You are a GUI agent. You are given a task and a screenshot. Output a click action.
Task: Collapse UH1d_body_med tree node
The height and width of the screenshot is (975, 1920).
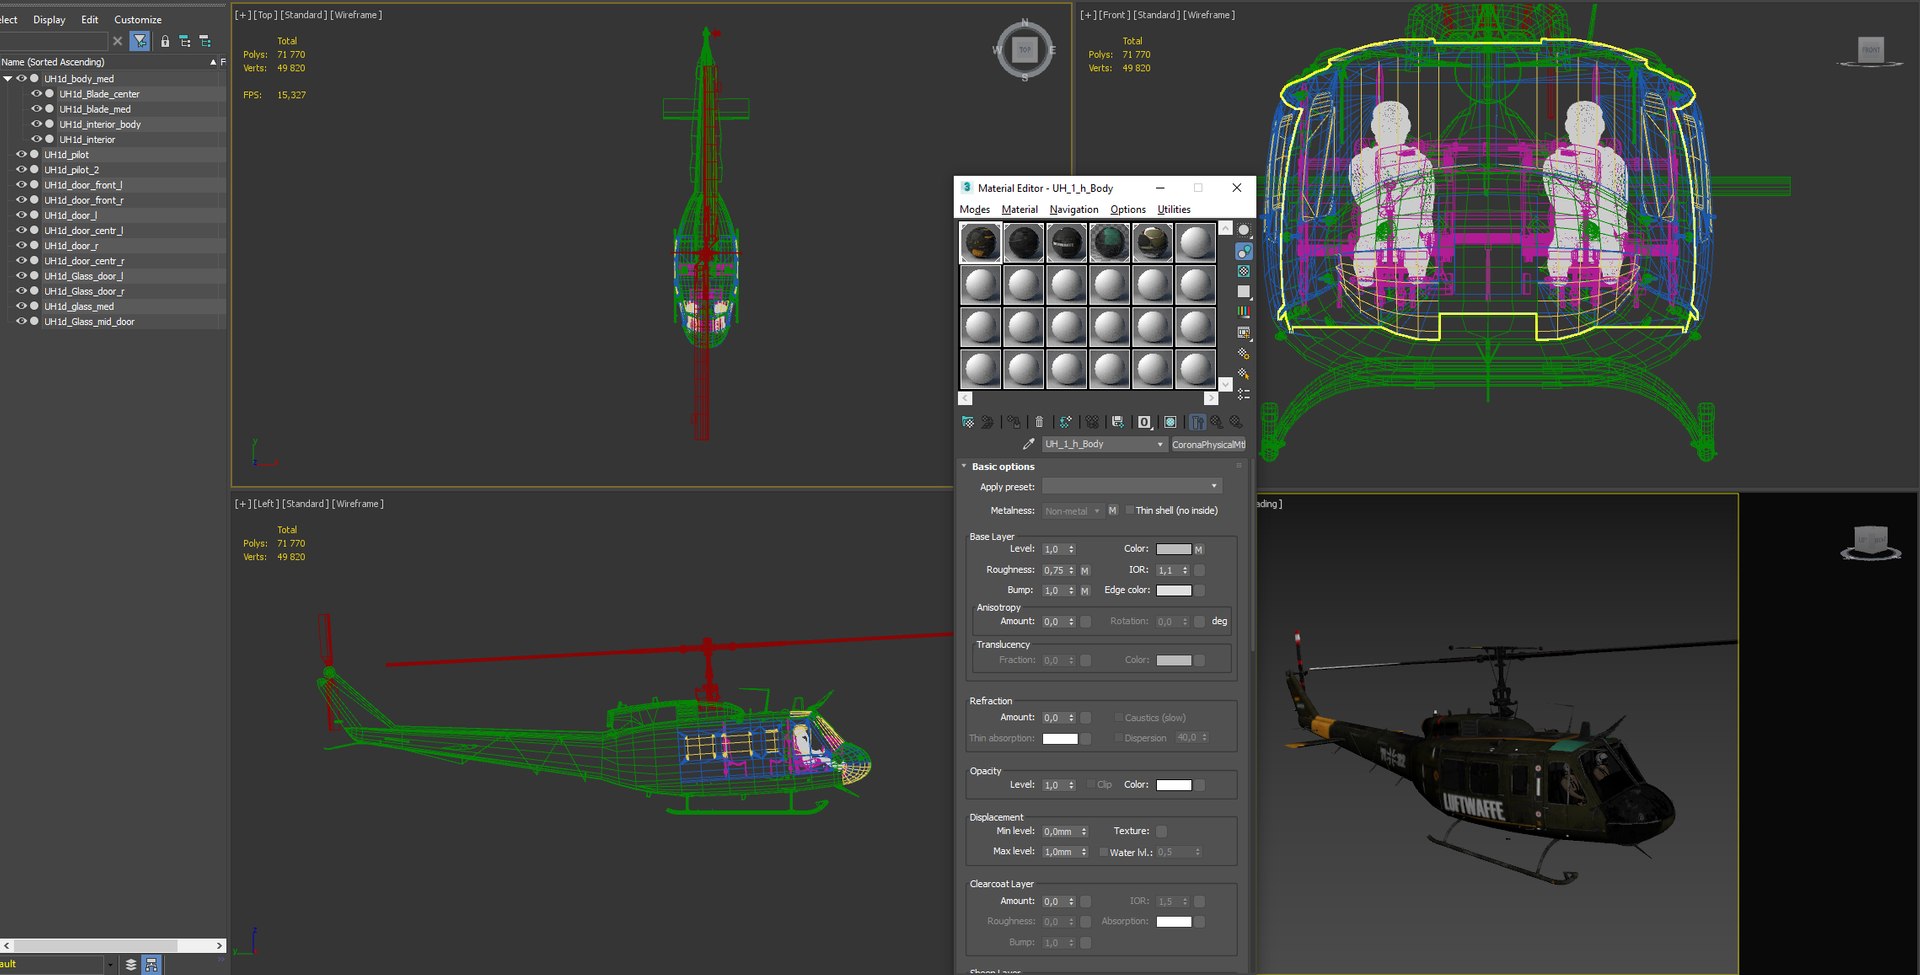(x=8, y=78)
